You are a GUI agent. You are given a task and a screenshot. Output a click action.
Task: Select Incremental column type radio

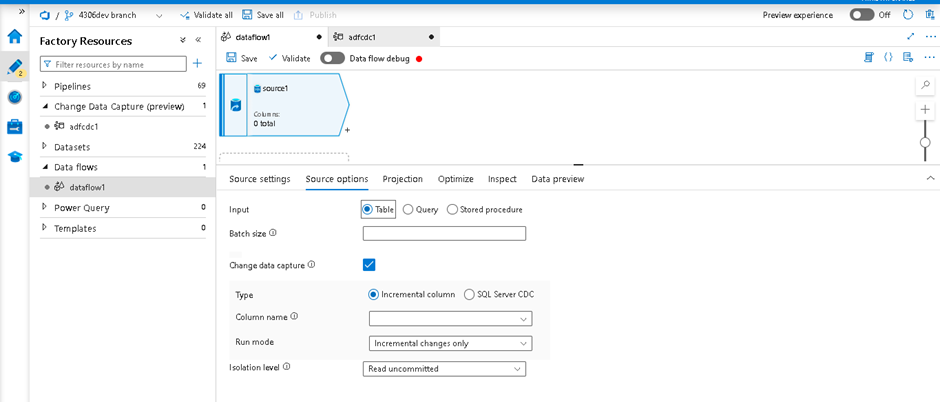[x=373, y=294]
